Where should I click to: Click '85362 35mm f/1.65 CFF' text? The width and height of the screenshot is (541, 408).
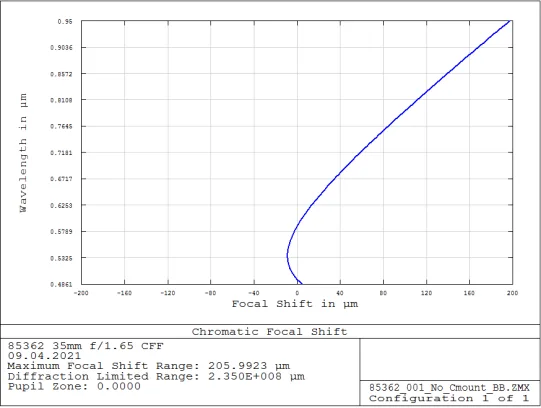coord(86,346)
